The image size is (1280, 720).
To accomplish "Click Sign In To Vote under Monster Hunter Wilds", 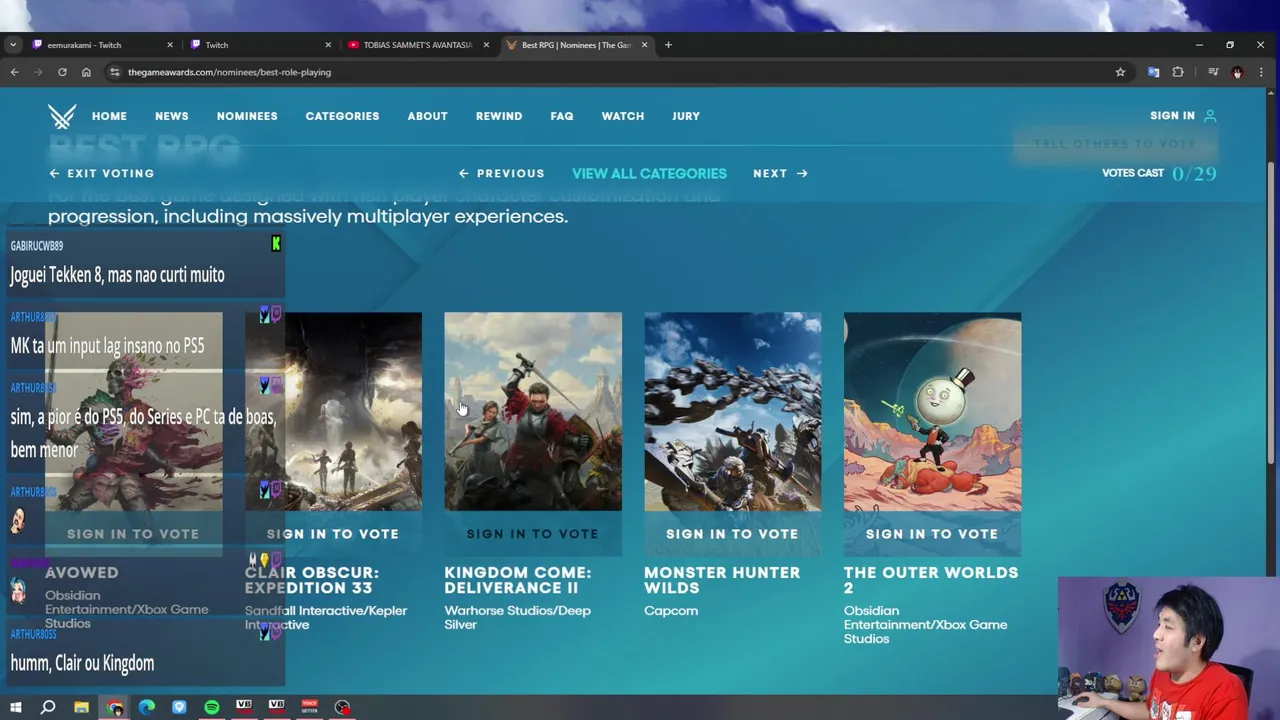I will [732, 534].
